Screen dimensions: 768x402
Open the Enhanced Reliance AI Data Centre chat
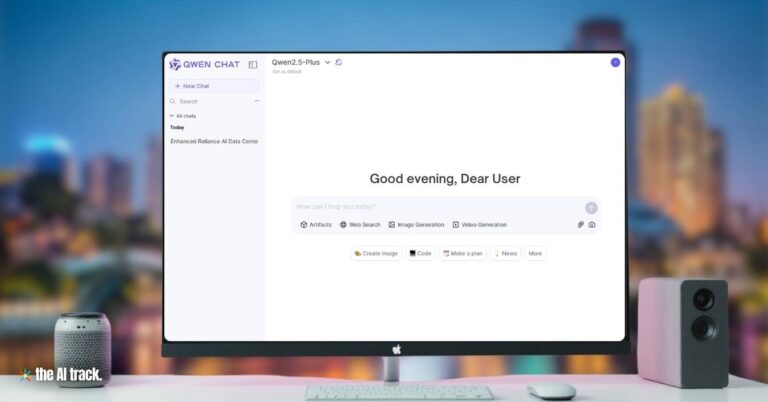(x=214, y=141)
